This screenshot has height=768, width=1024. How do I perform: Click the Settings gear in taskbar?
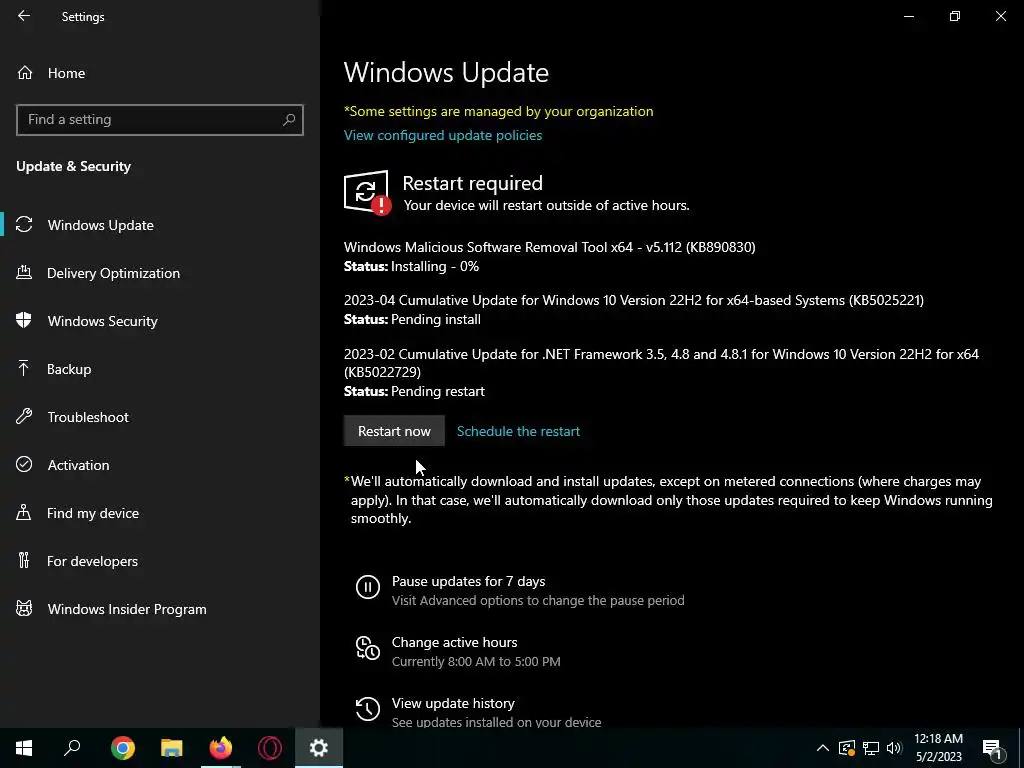click(x=319, y=748)
